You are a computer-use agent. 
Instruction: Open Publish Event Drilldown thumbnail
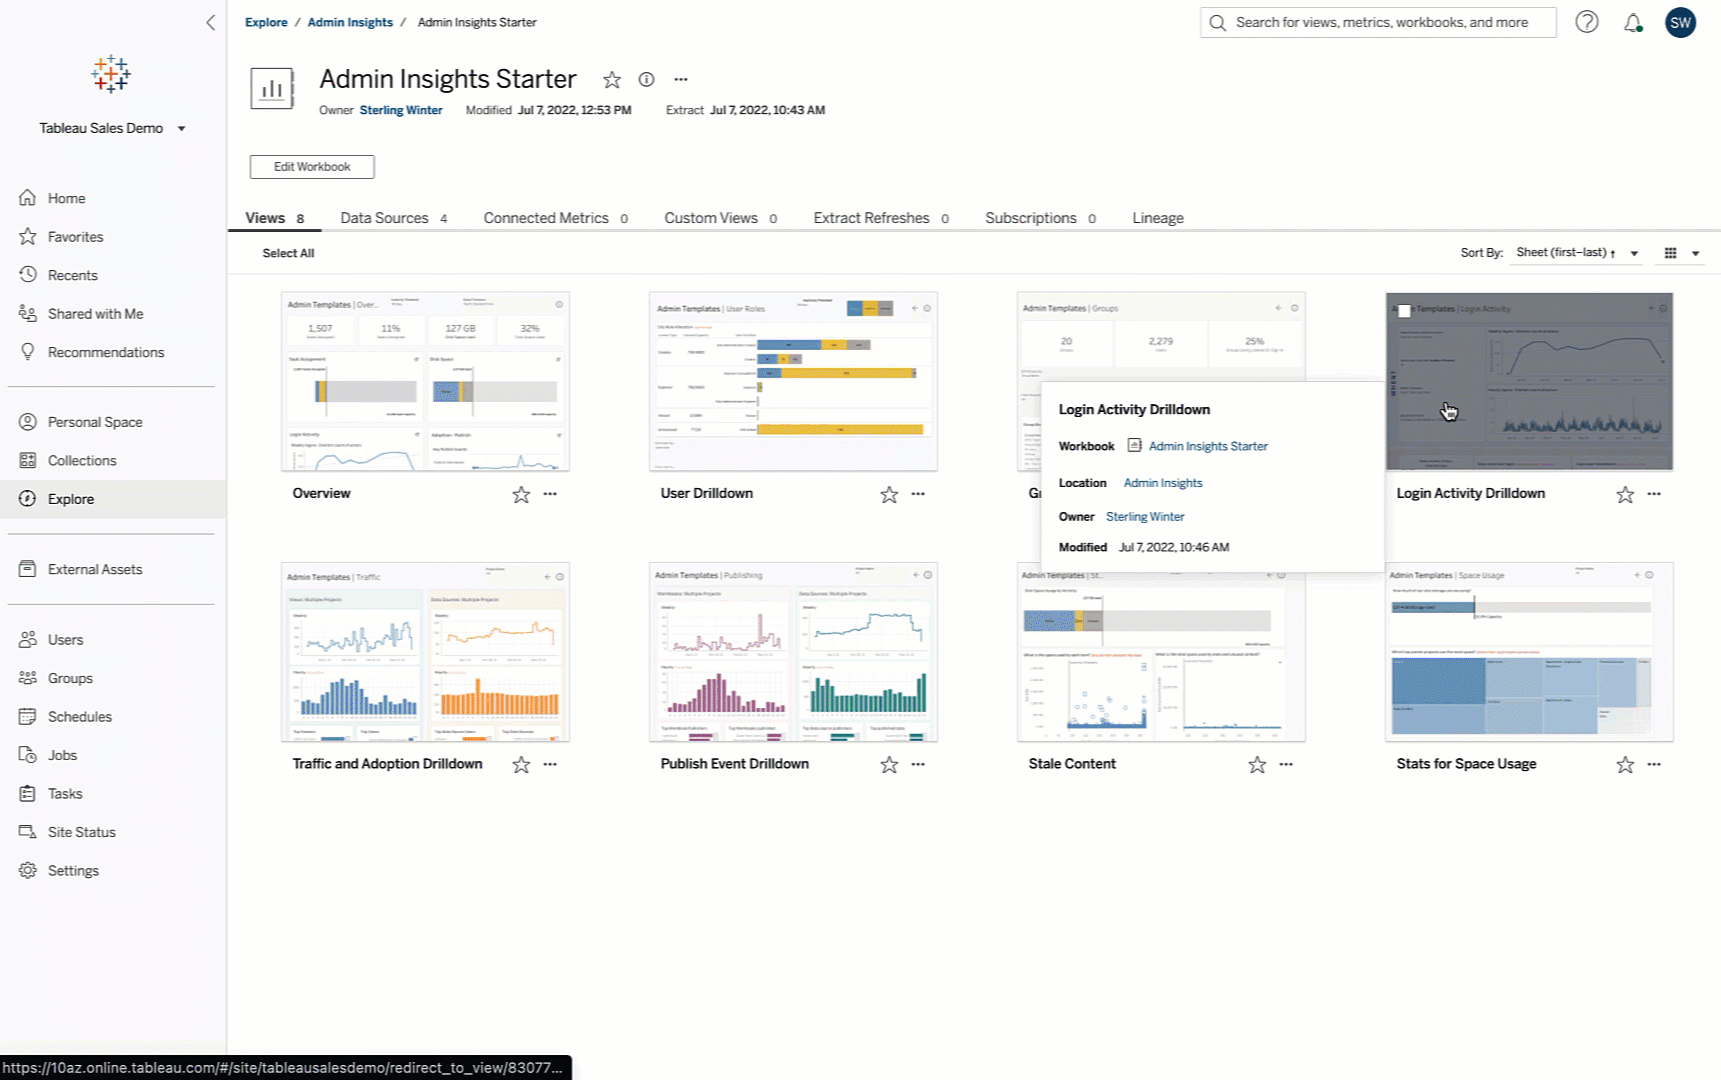793,652
